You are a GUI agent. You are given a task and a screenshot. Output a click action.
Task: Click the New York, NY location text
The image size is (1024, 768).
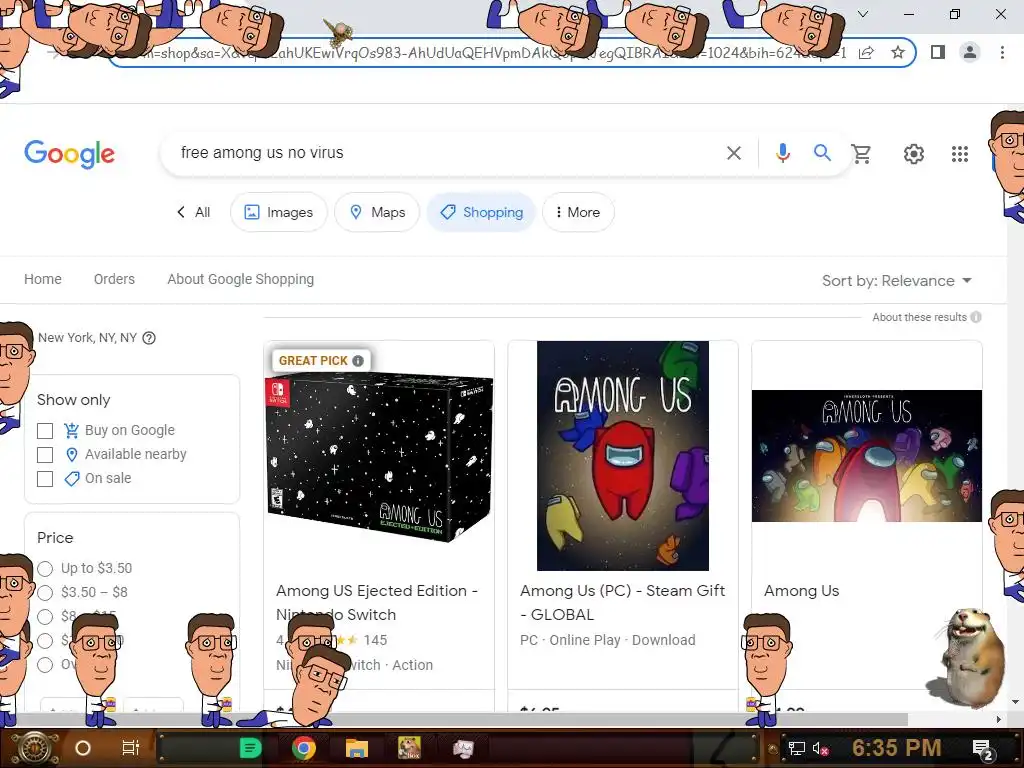point(88,338)
